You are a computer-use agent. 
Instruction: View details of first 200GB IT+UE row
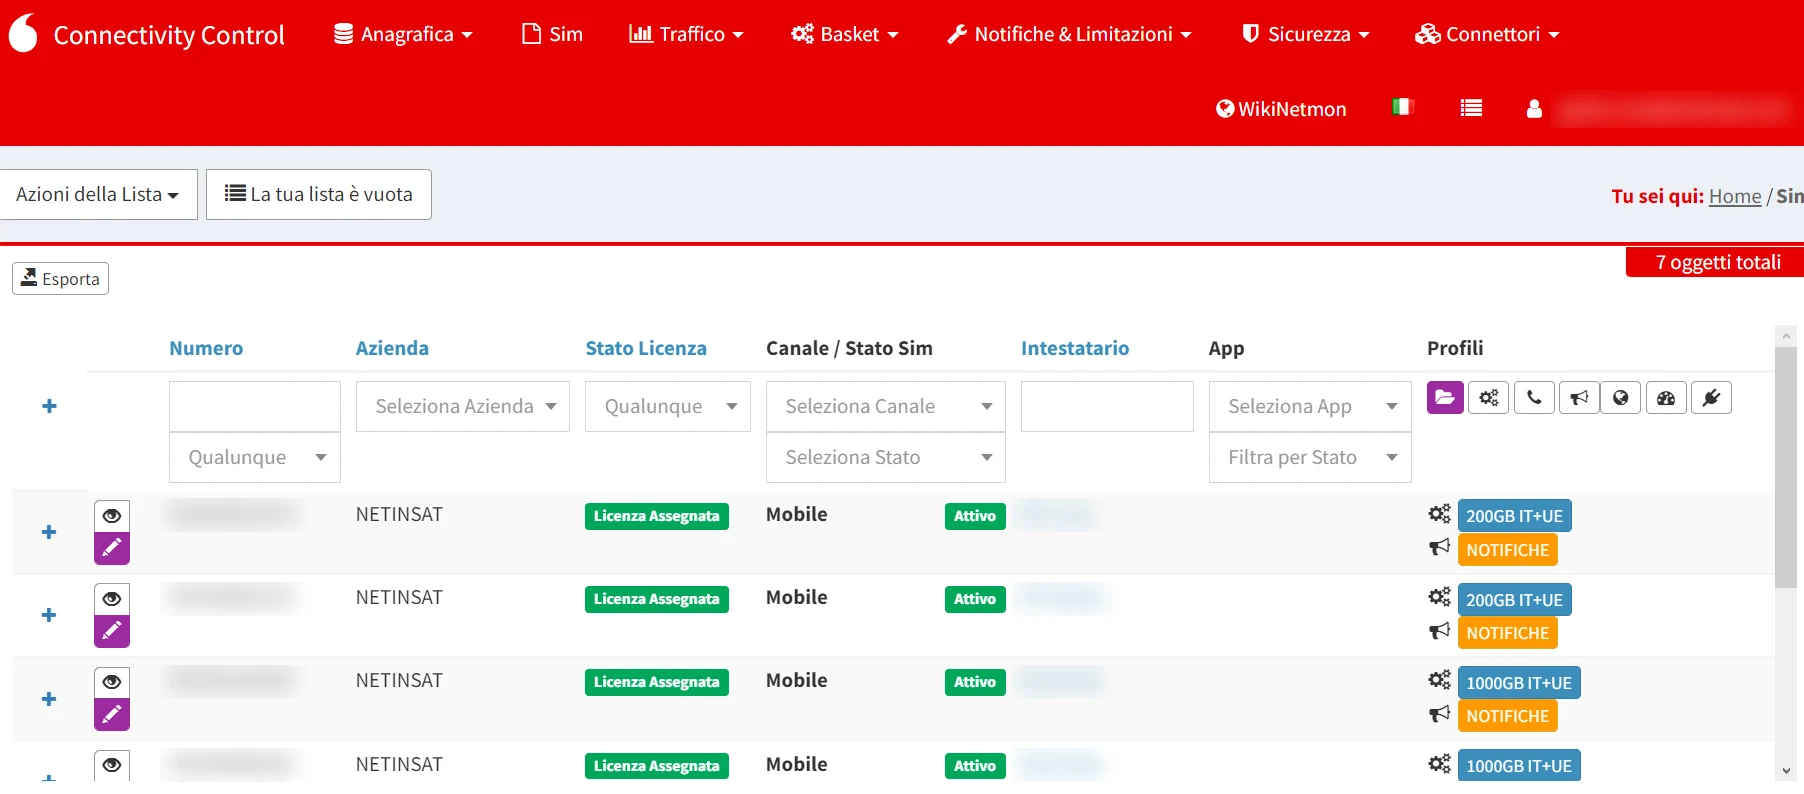(x=112, y=515)
